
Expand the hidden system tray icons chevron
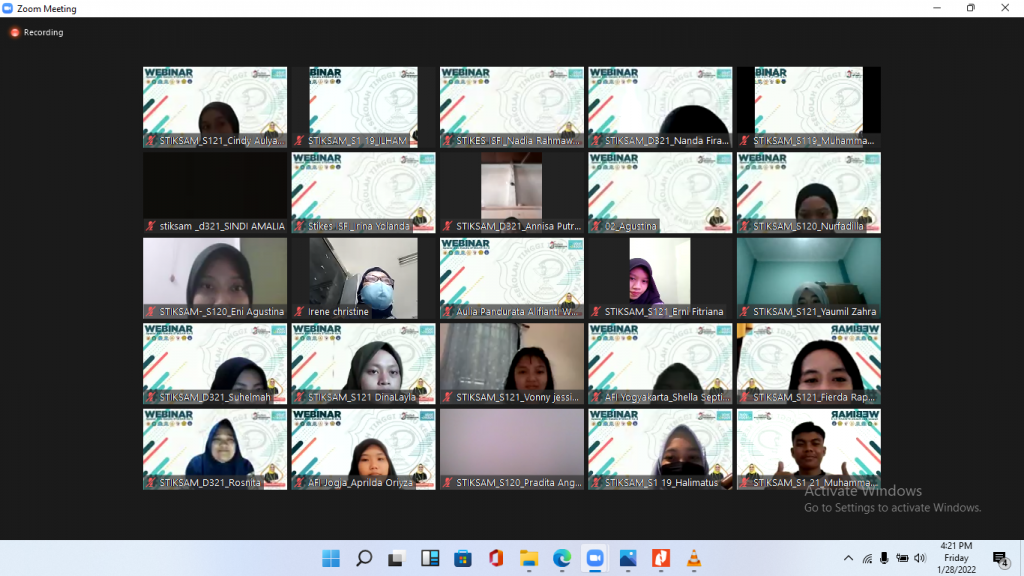click(848, 558)
